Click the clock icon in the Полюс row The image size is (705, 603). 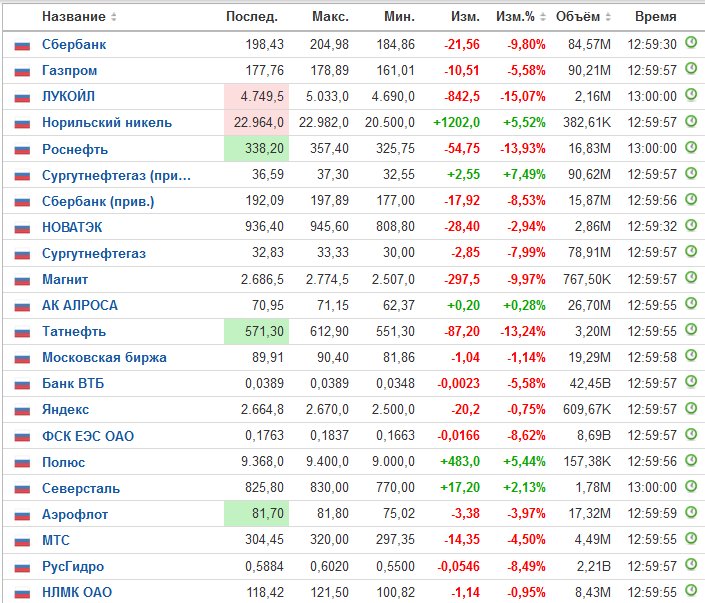(691, 460)
